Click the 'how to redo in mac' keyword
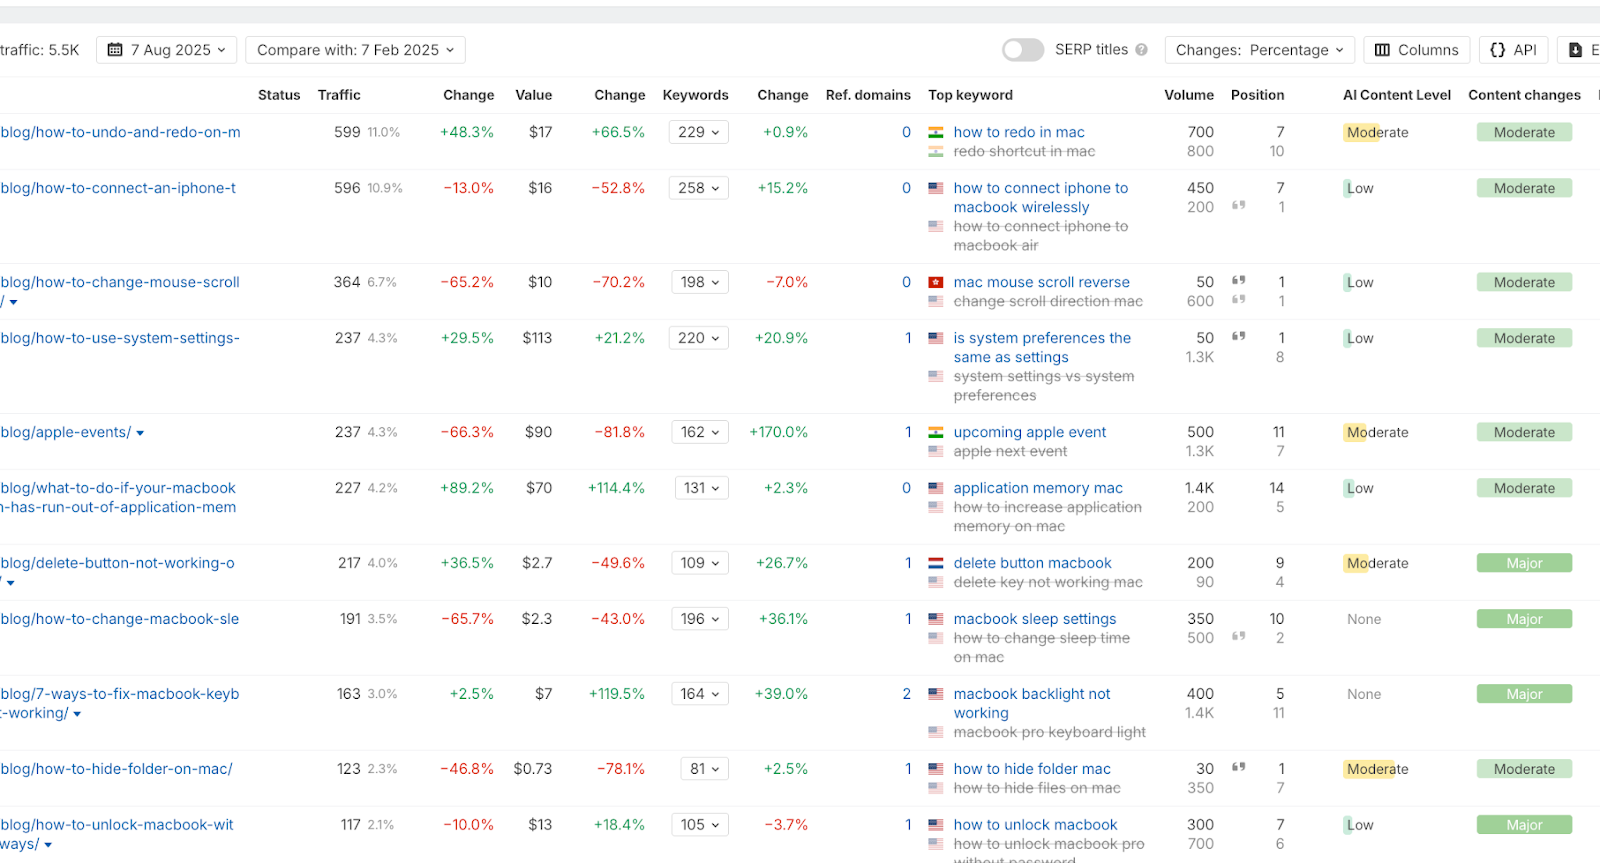The height and width of the screenshot is (863, 1600). (1019, 132)
